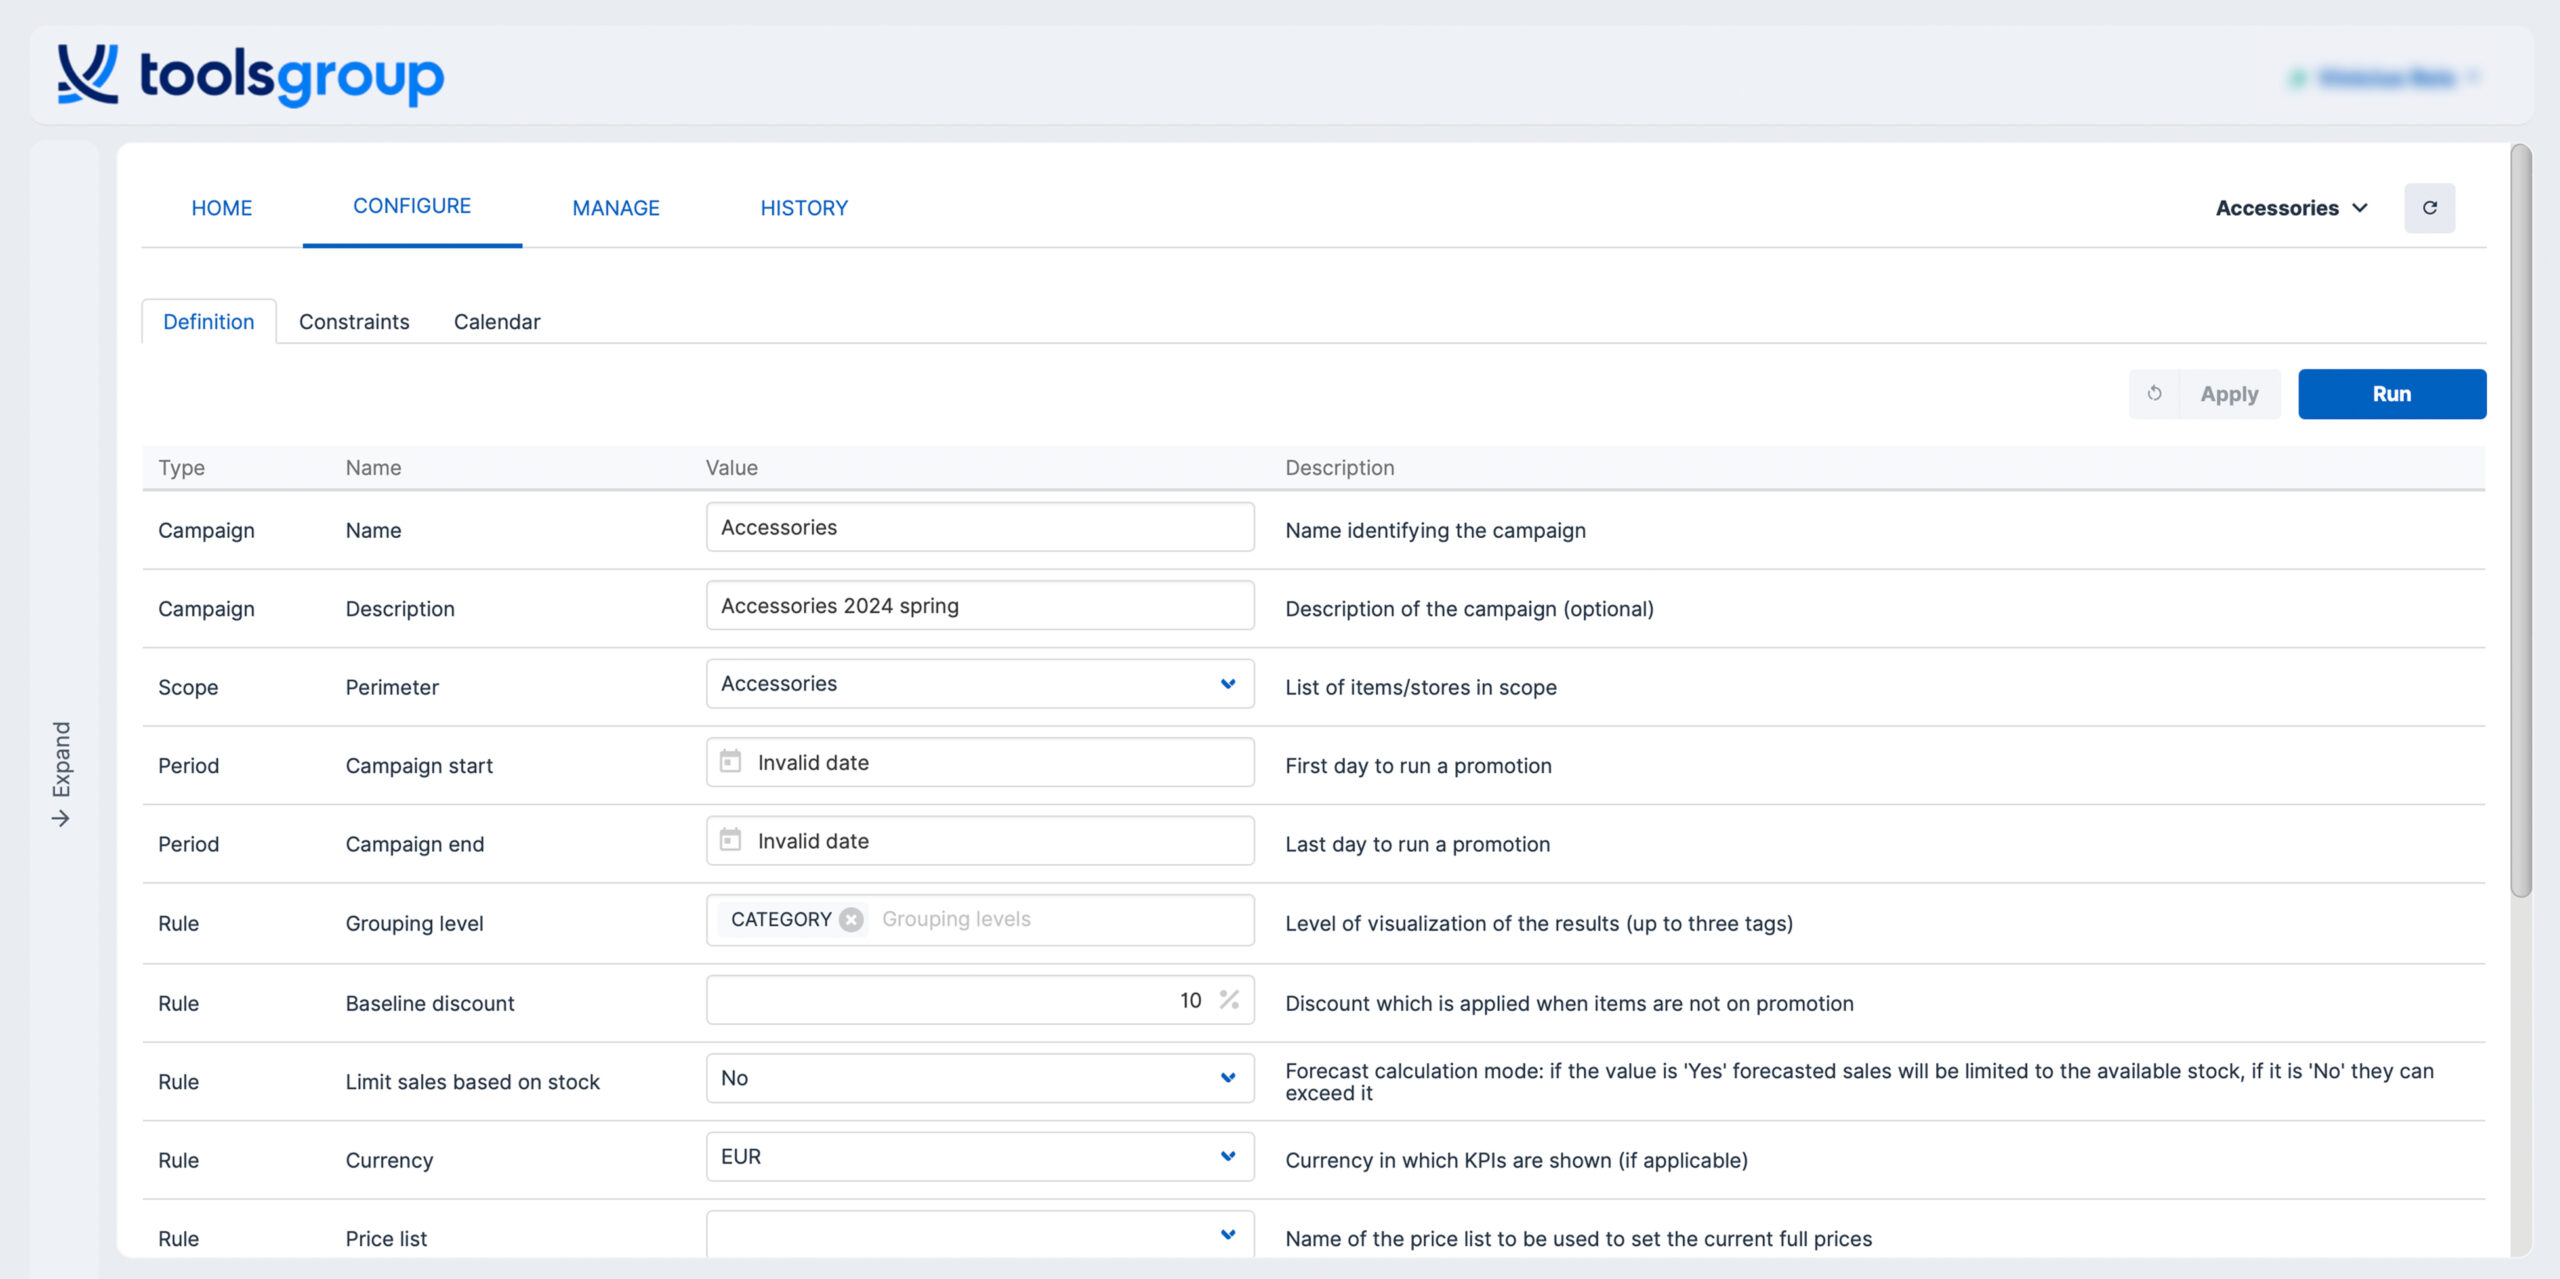
Task: Click the blue Run button
Action: click(x=2392, y=394)
